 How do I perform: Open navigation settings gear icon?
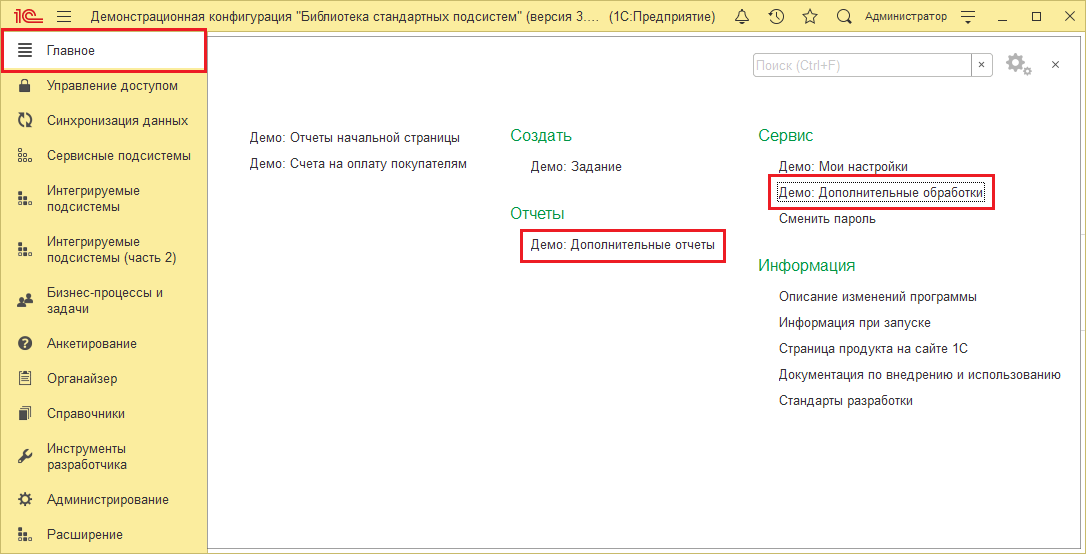[1018, 64]
